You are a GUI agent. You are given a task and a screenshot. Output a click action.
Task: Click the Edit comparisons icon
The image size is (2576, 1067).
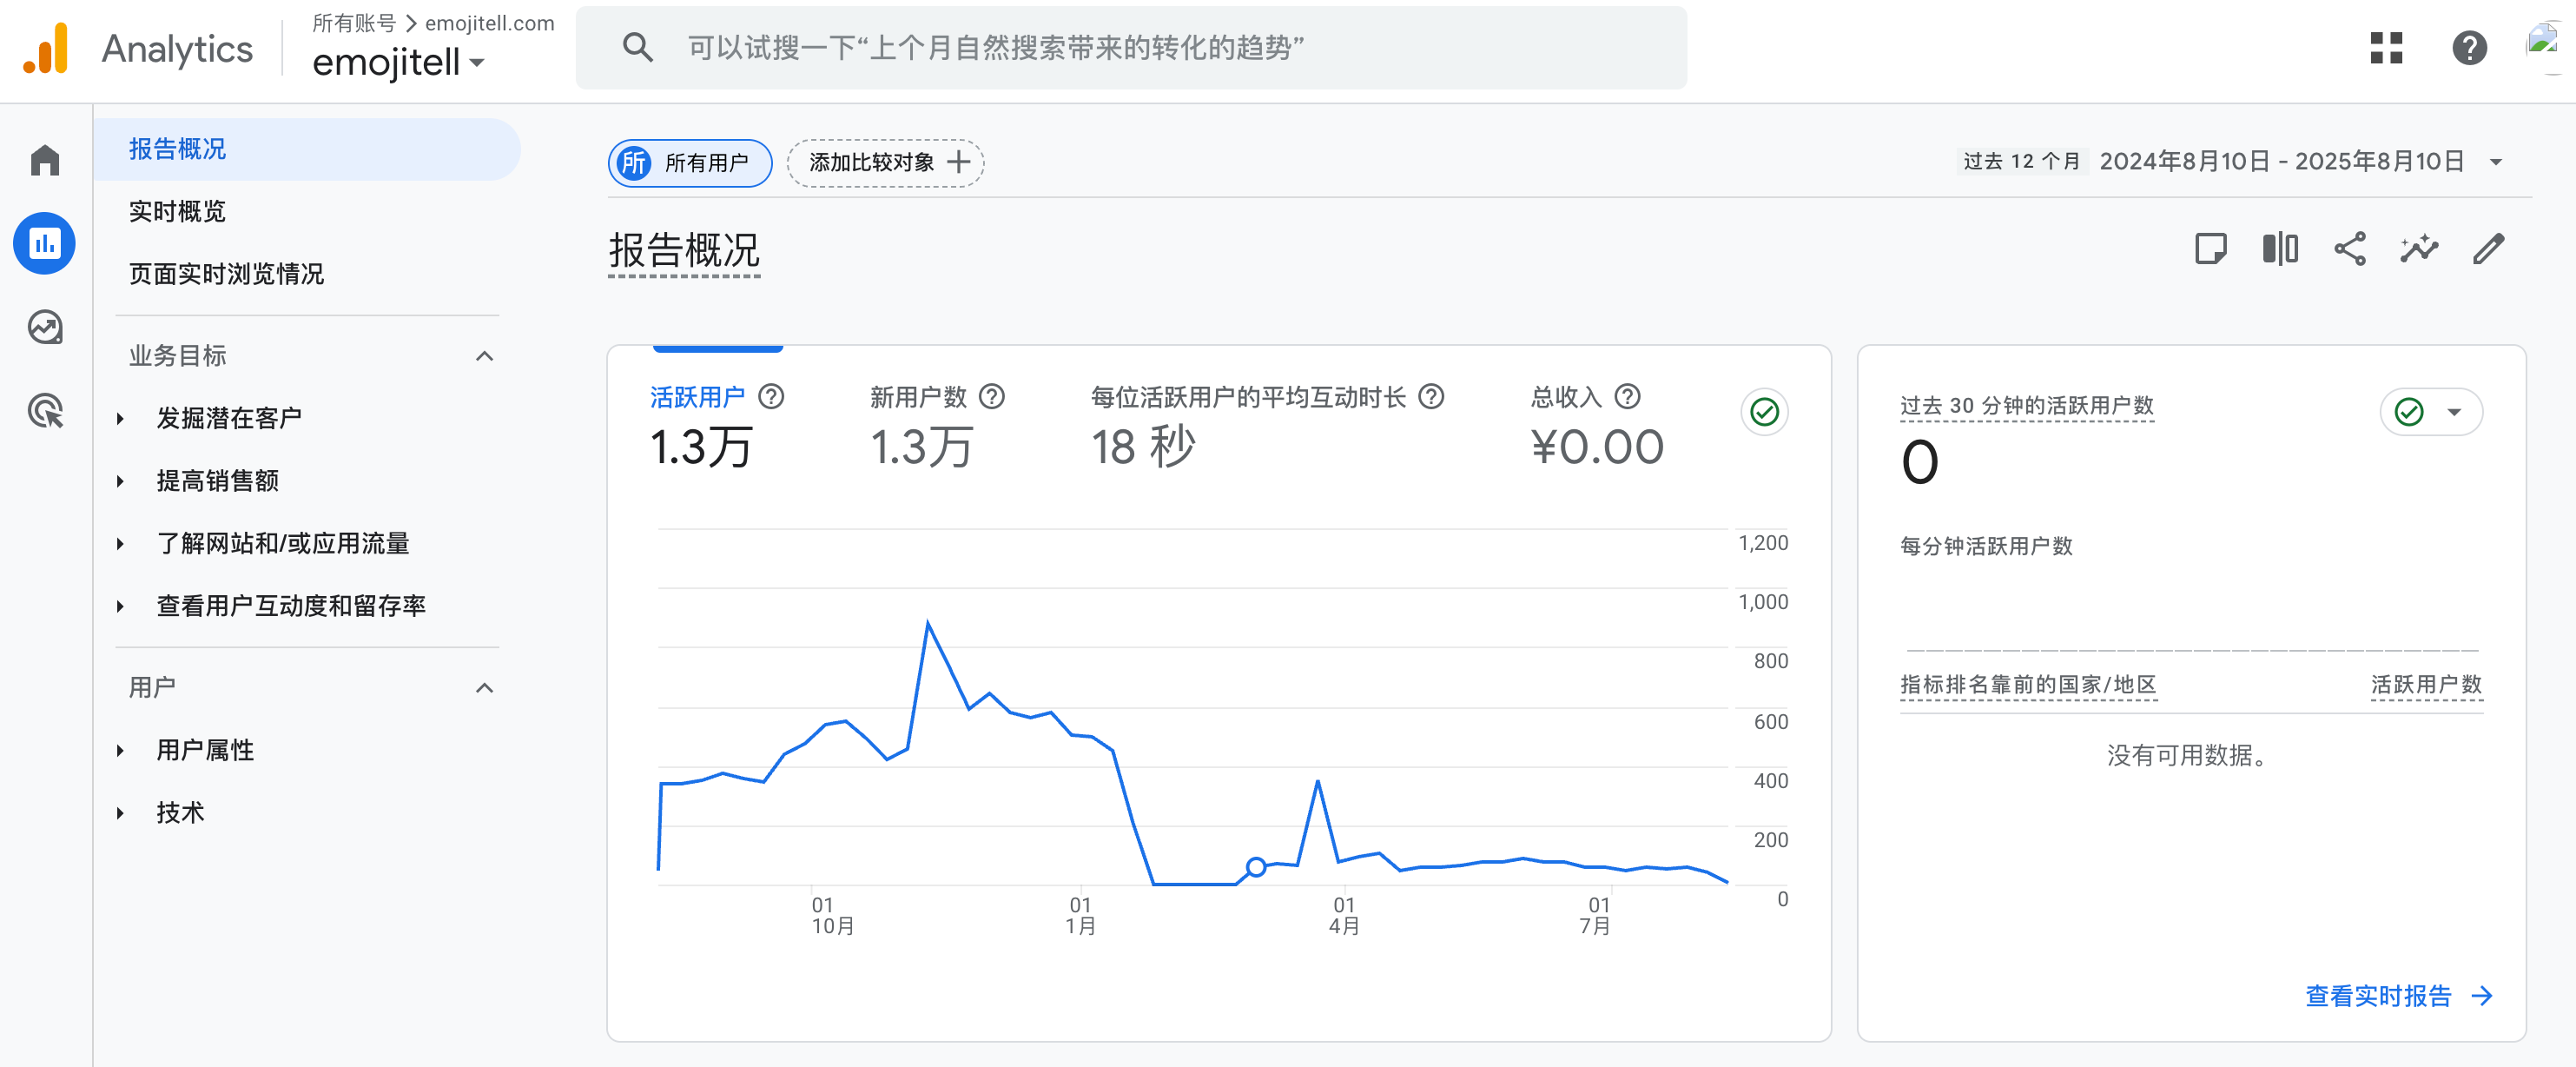point(2280,249)
